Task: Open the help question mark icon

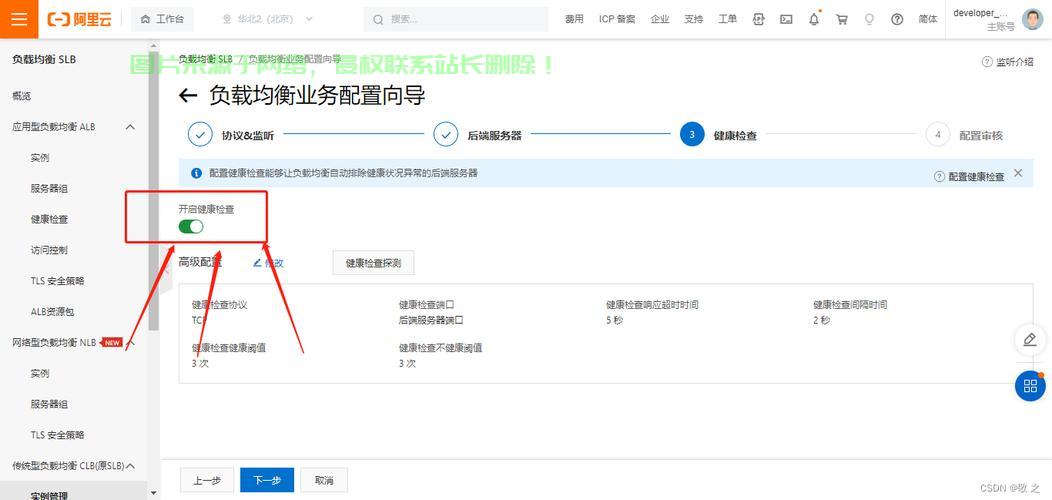Action: tap(897, 19)
